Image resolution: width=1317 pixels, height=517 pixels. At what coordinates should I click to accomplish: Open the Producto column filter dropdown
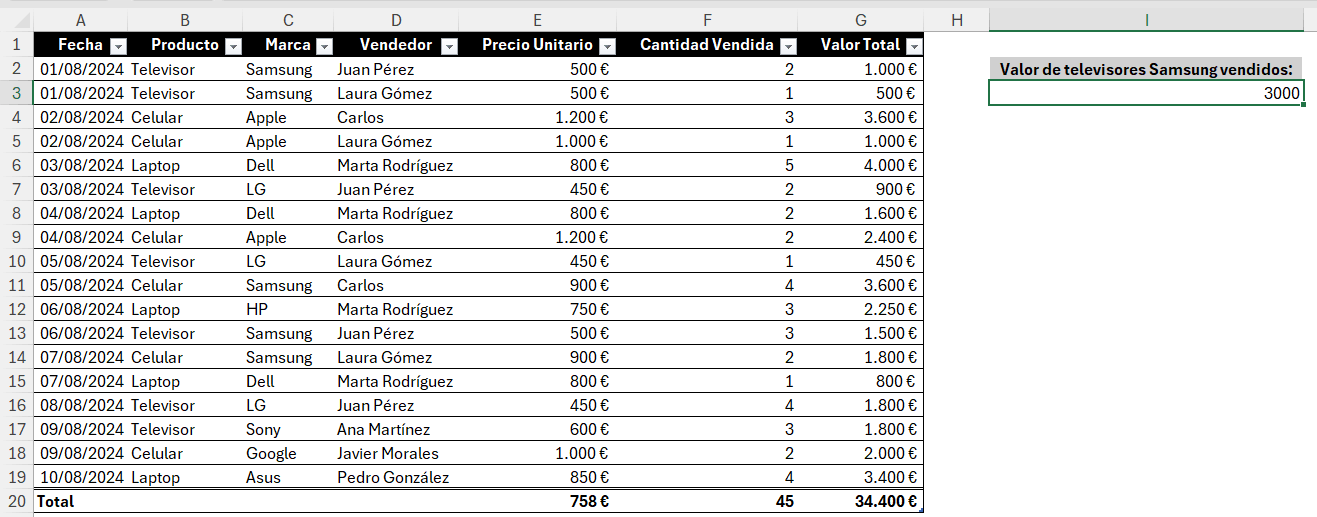233,46
